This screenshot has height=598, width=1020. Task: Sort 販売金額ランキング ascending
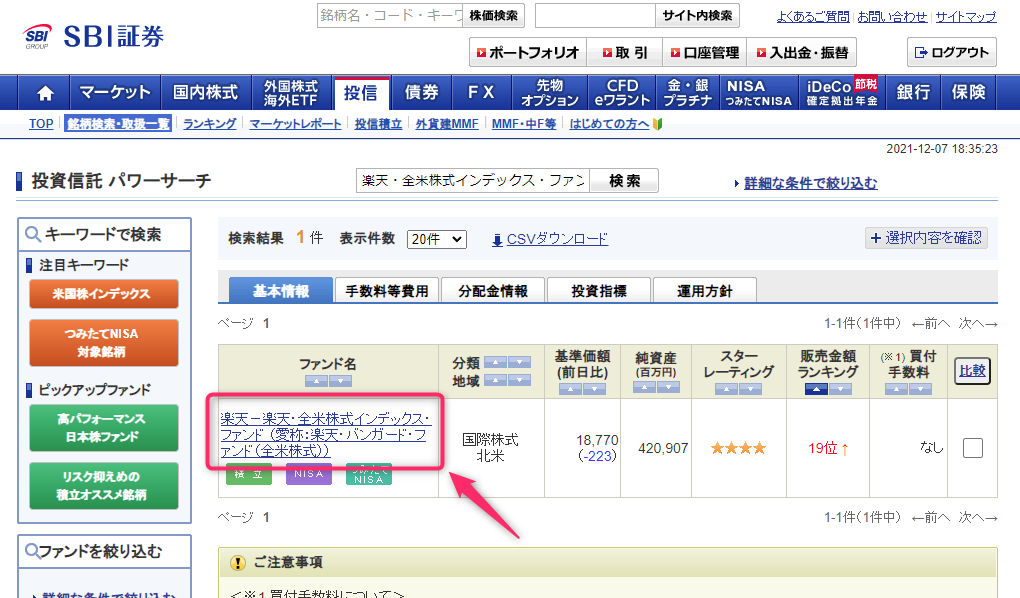tap(816, 389)
